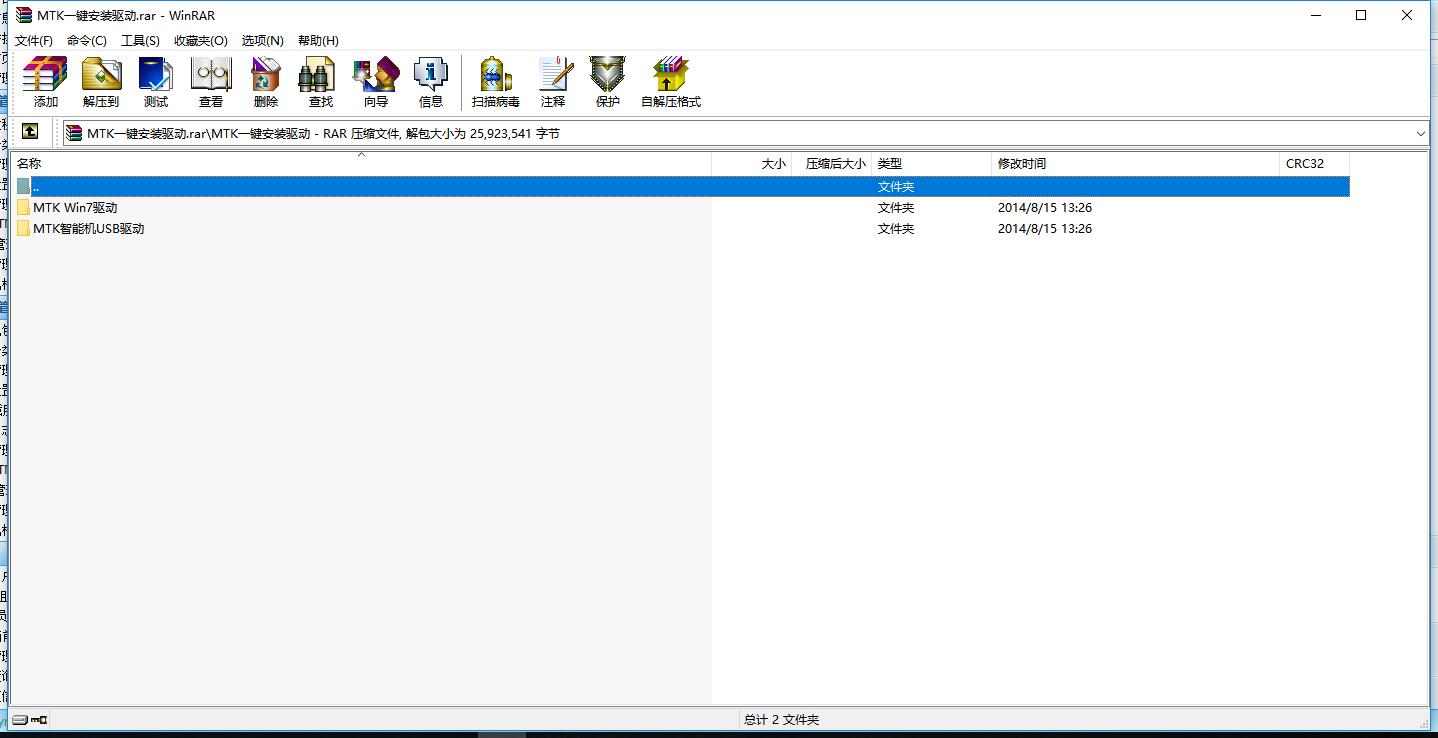Select the MTK智能机USB驱动 folder name
Screen dimensions: 1438x738
click(89, 229)
